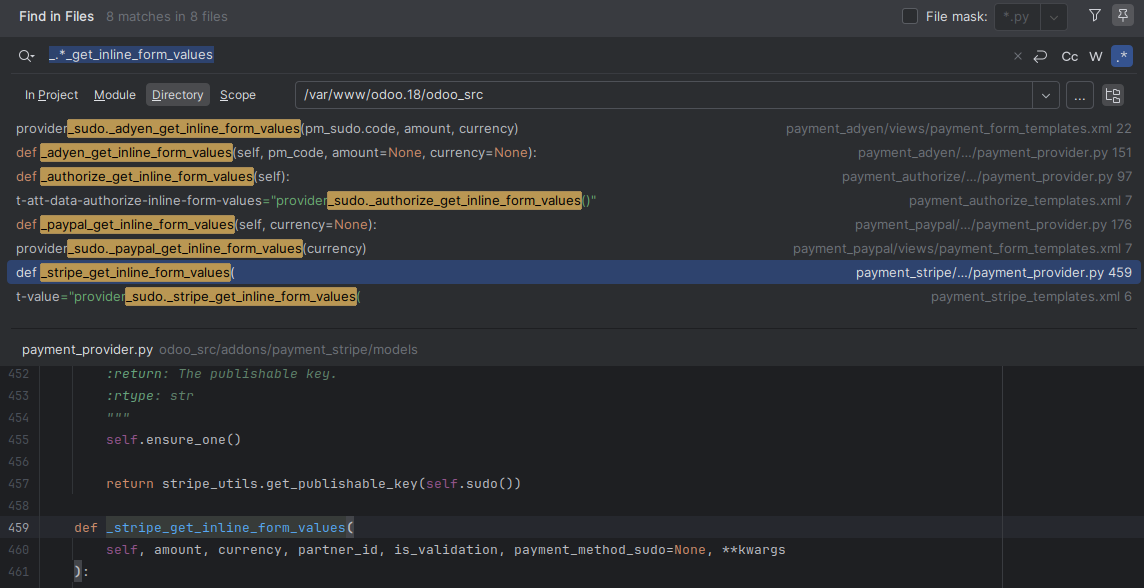The image size is (1144, 588).
Task: Open the filter search results icon
Action: click(x=1094, y=15)
